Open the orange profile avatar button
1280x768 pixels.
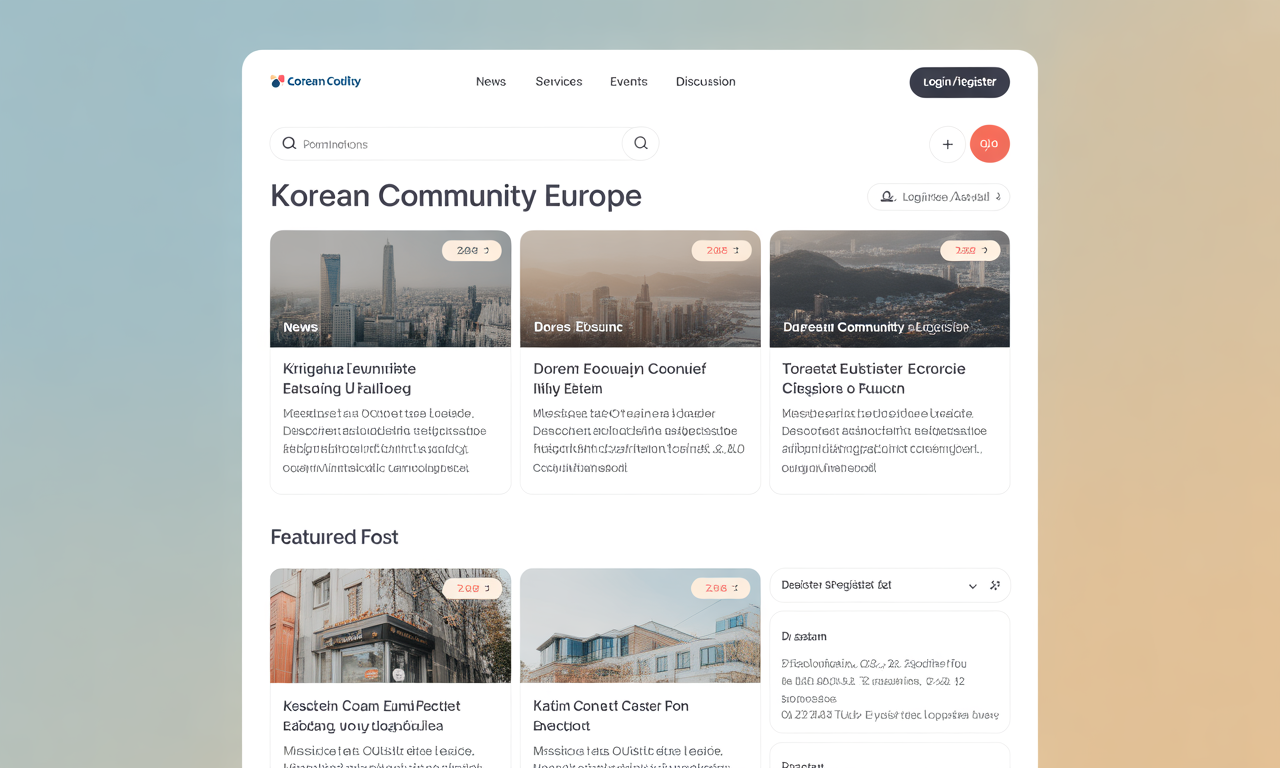point(990,144)
